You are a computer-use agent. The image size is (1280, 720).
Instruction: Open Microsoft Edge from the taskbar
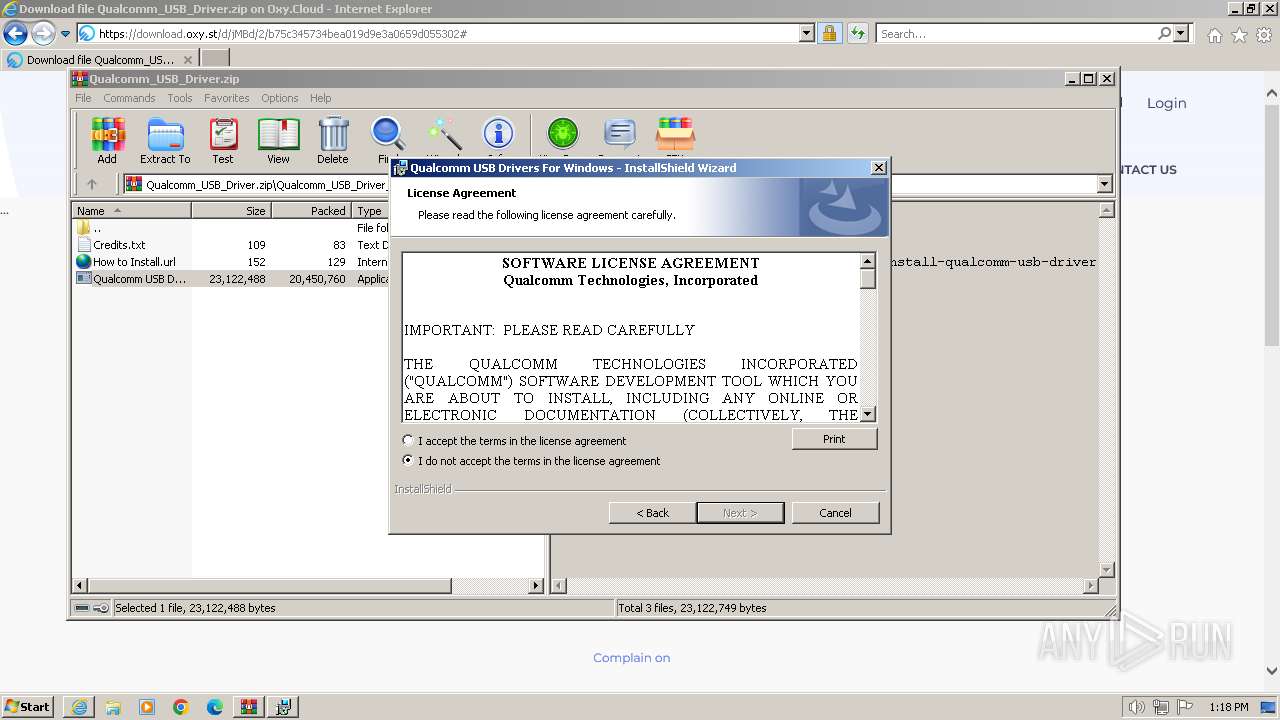(215, 707)
